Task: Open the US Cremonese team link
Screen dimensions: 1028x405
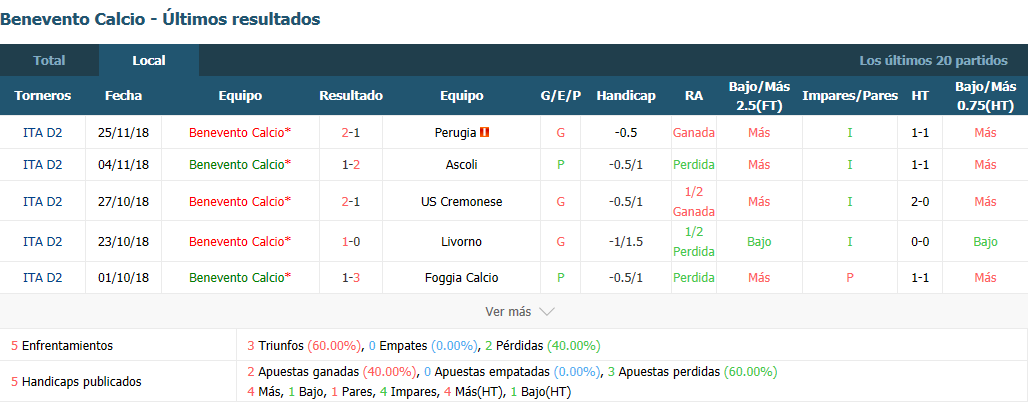Action: pyautogui.click(x=462, y=202)
